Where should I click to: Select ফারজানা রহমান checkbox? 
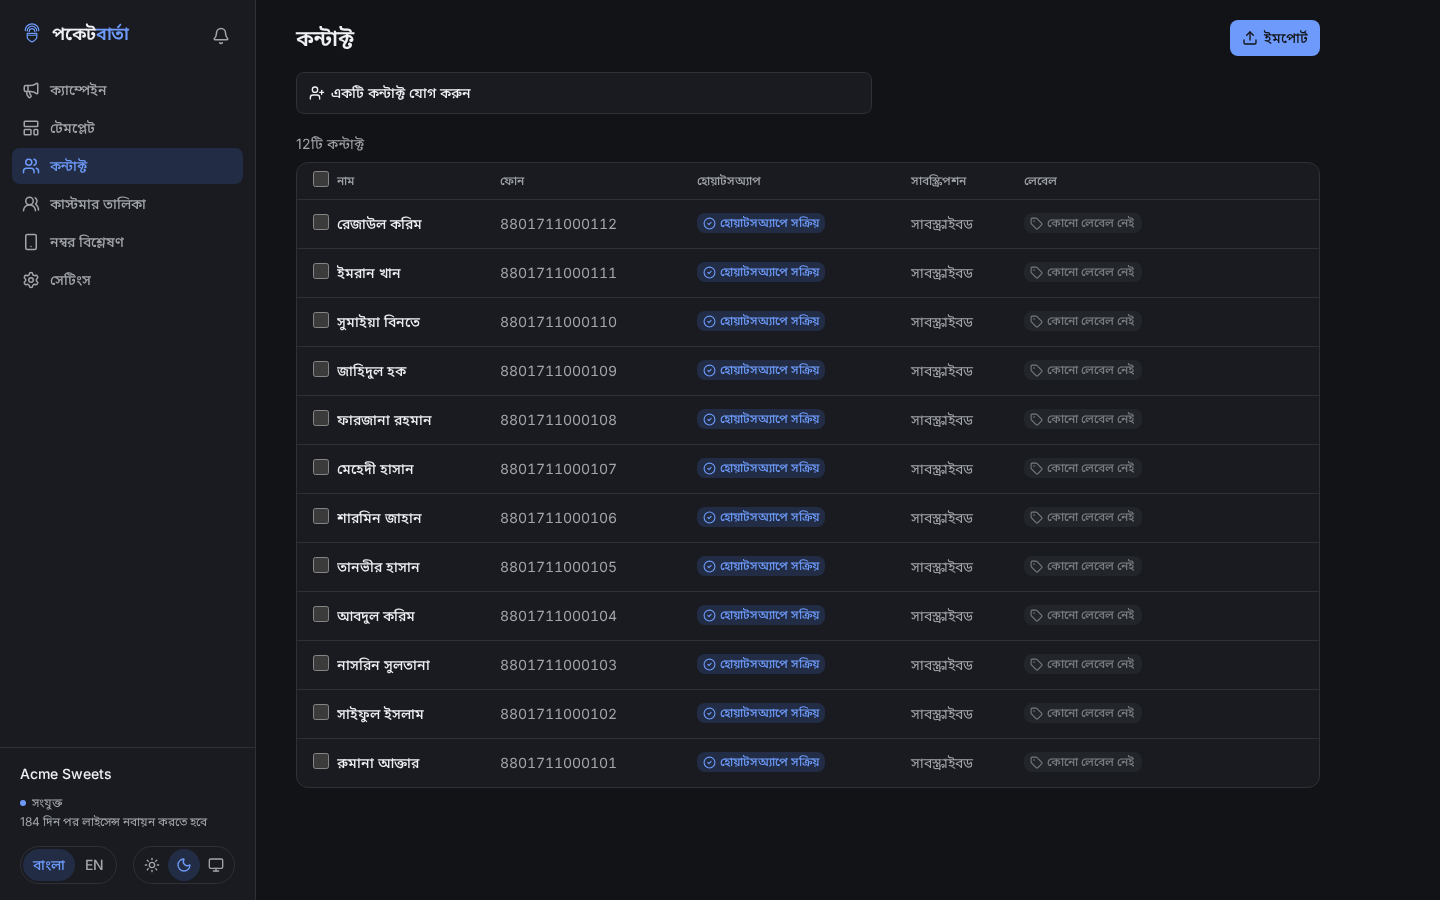click(321, 418)
